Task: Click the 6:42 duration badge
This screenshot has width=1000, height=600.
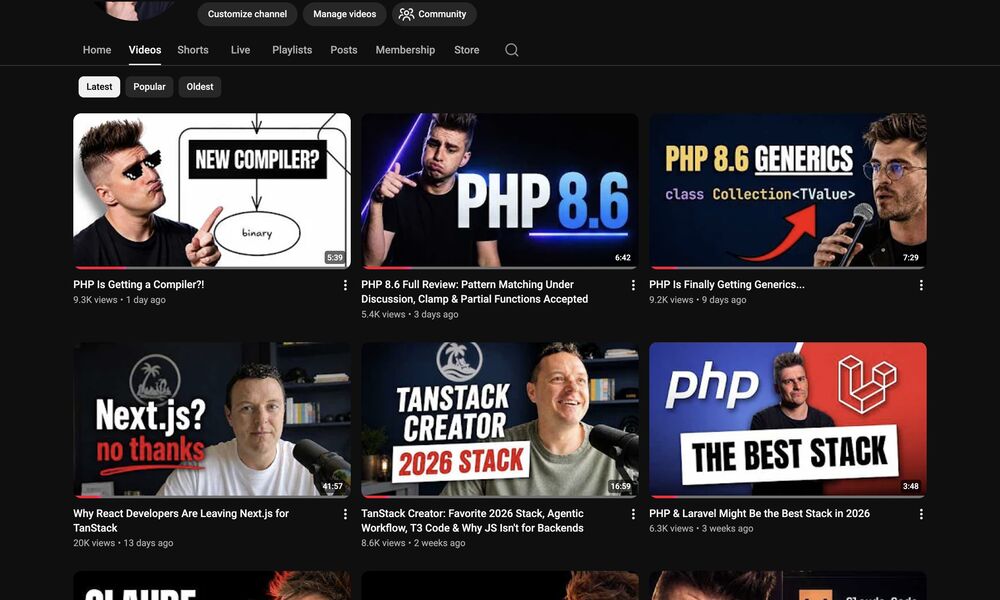Action: (x=623, y=258)
